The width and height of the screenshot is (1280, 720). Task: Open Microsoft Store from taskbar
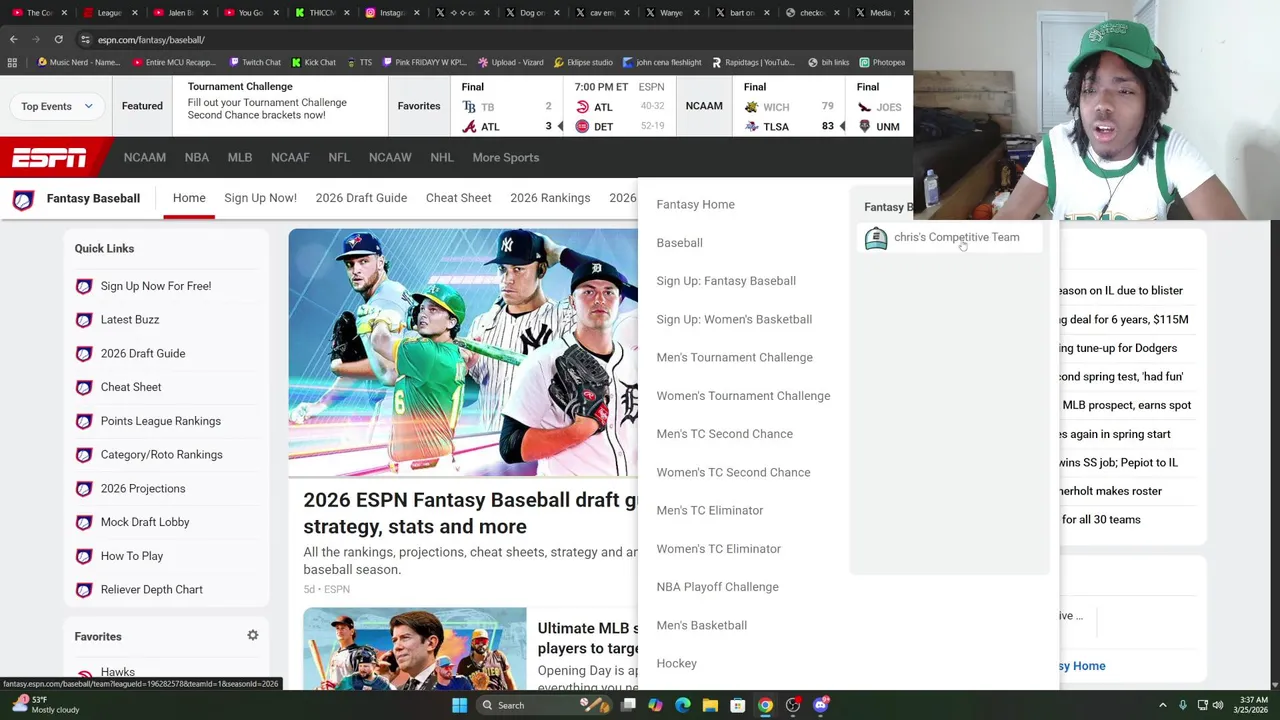737,705
